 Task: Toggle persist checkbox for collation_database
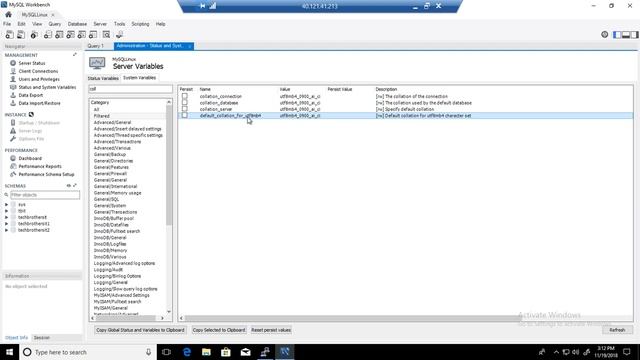[184, 103]
